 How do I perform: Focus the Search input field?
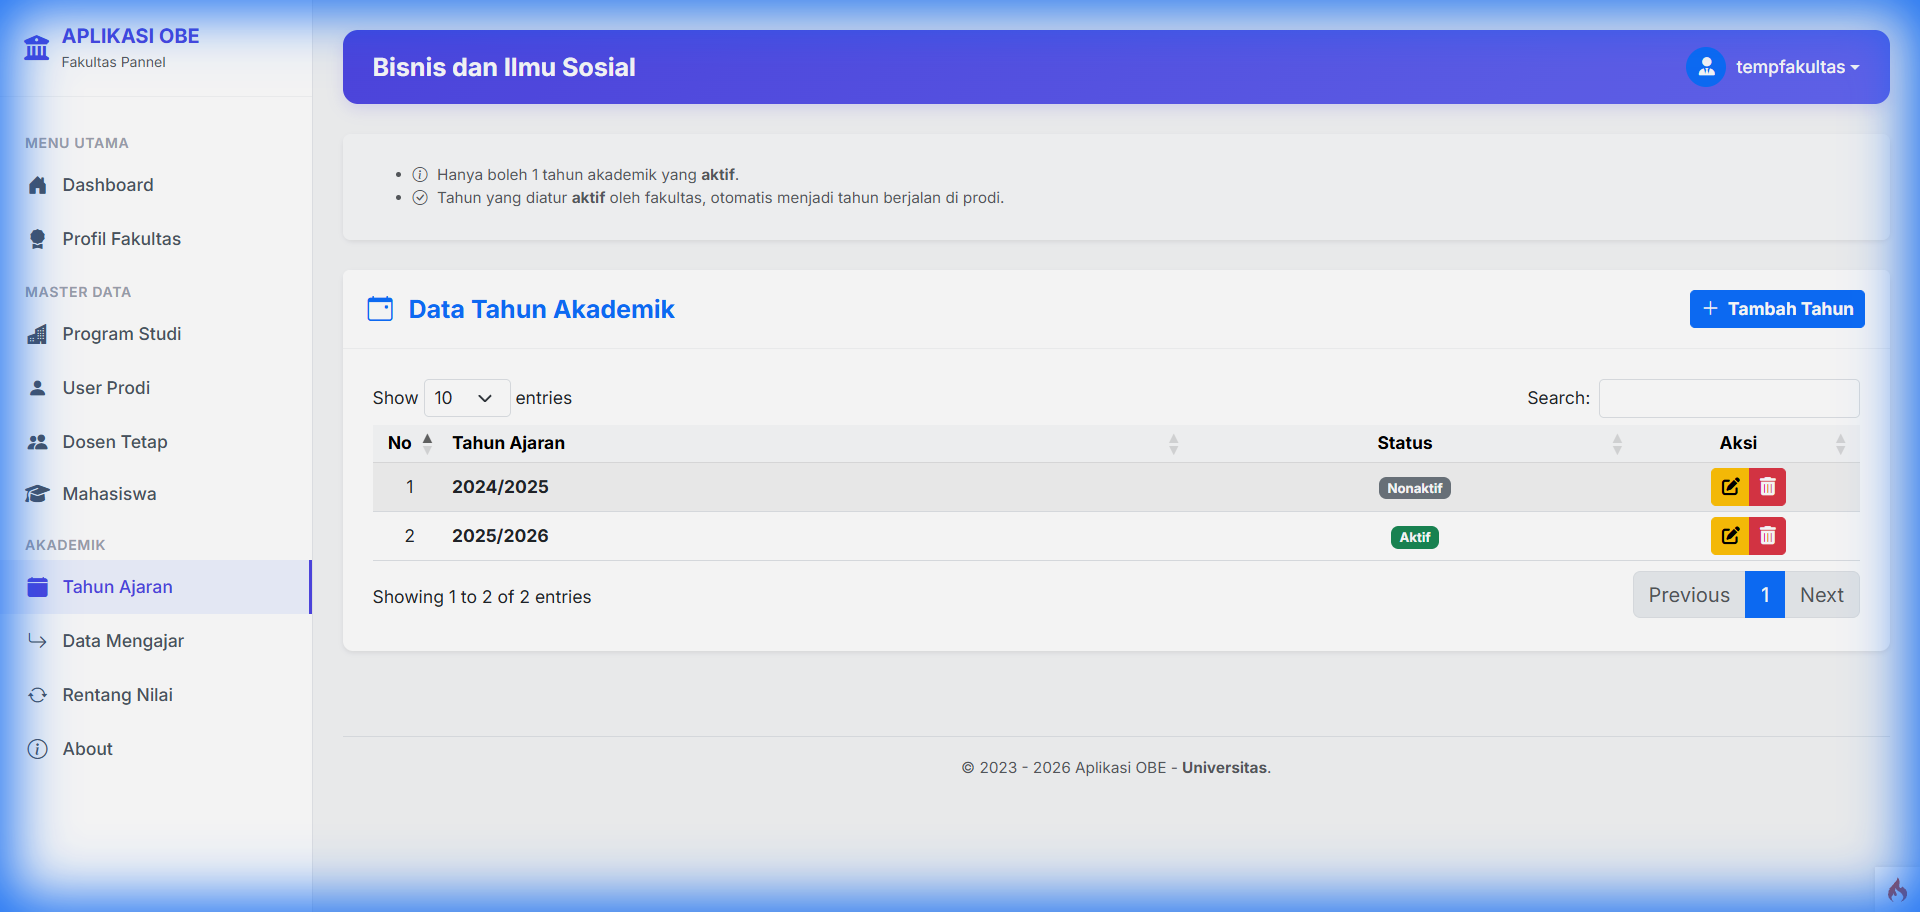(1728, 398)
